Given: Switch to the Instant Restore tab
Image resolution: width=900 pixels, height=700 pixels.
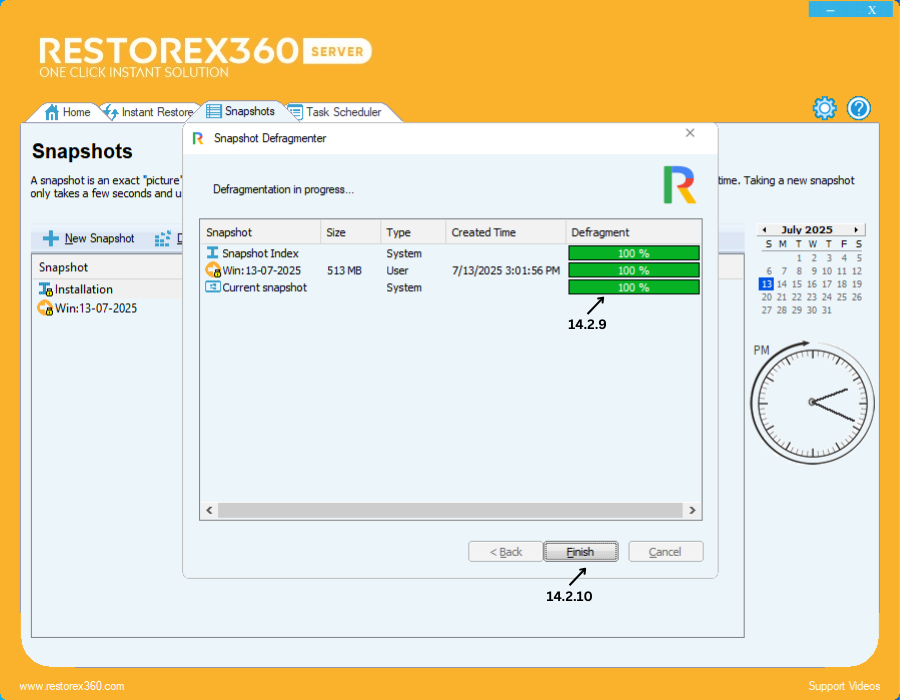Looking at the screenshot, I should click(x=150, y=112).
